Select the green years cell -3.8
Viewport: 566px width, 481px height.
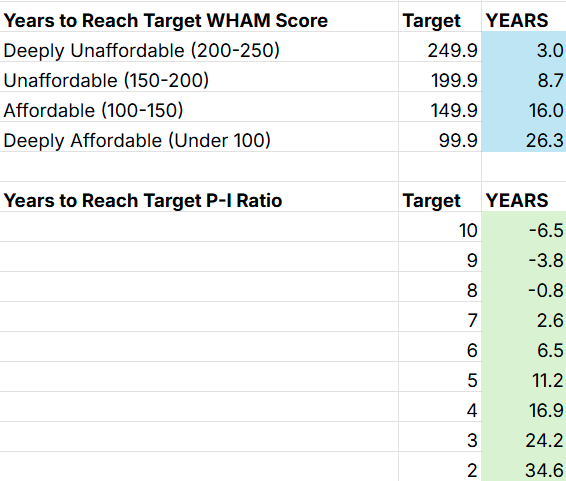click(524, 257)
